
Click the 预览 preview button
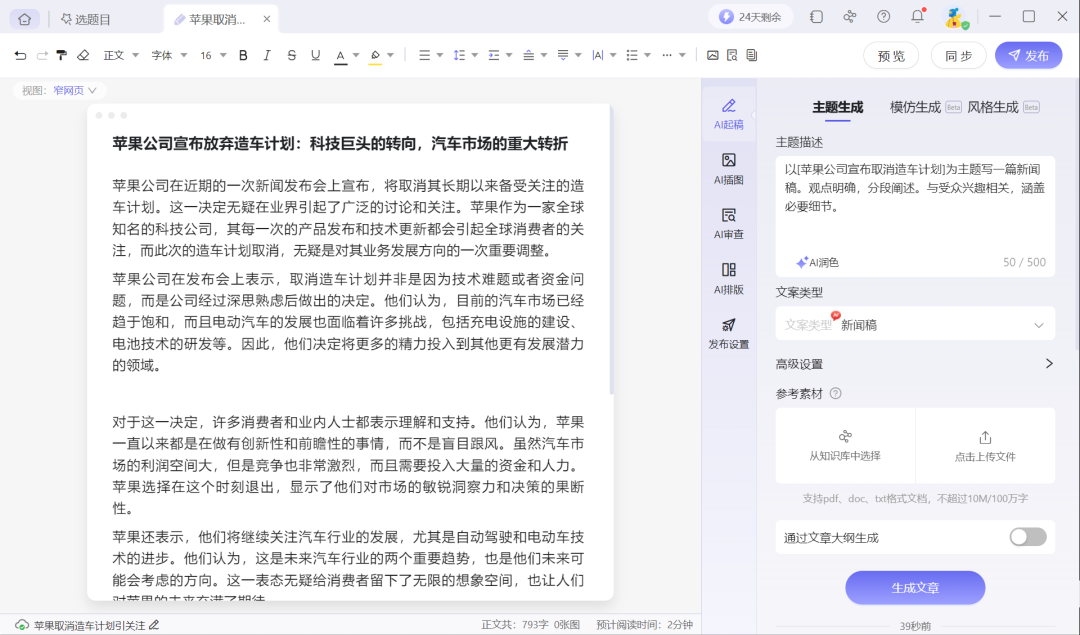pos(891,56)
